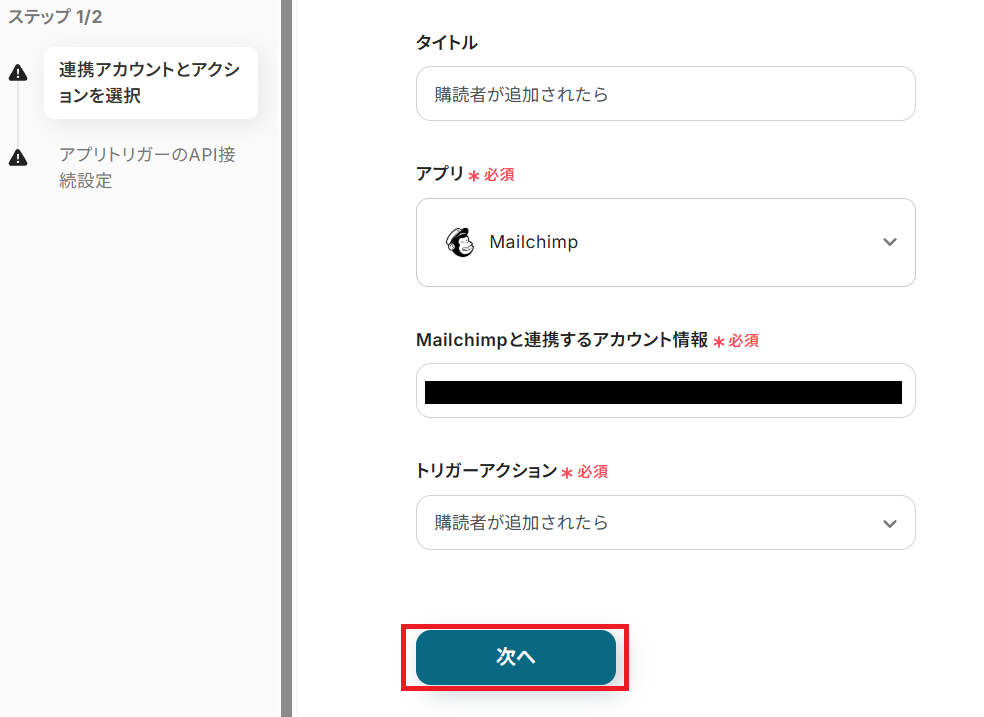Go to step 連携アカウントとアクションを選択
The height and width of the screenshot is (717, 984).
[150, 83]
